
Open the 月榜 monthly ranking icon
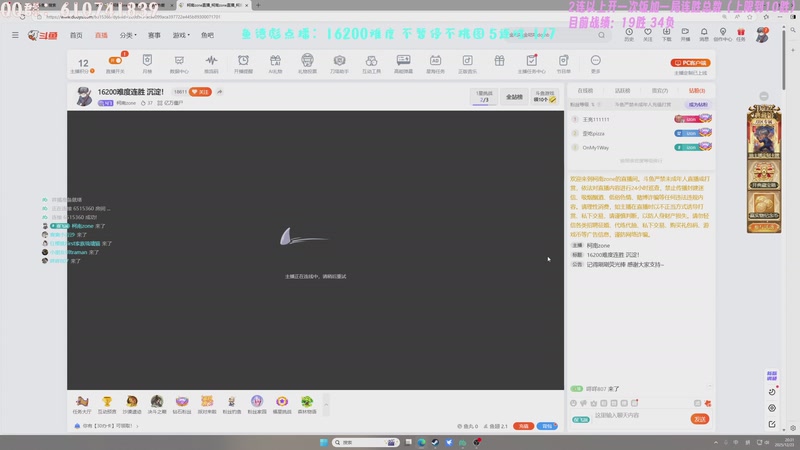pyautogui.click(x=147, y=60)
